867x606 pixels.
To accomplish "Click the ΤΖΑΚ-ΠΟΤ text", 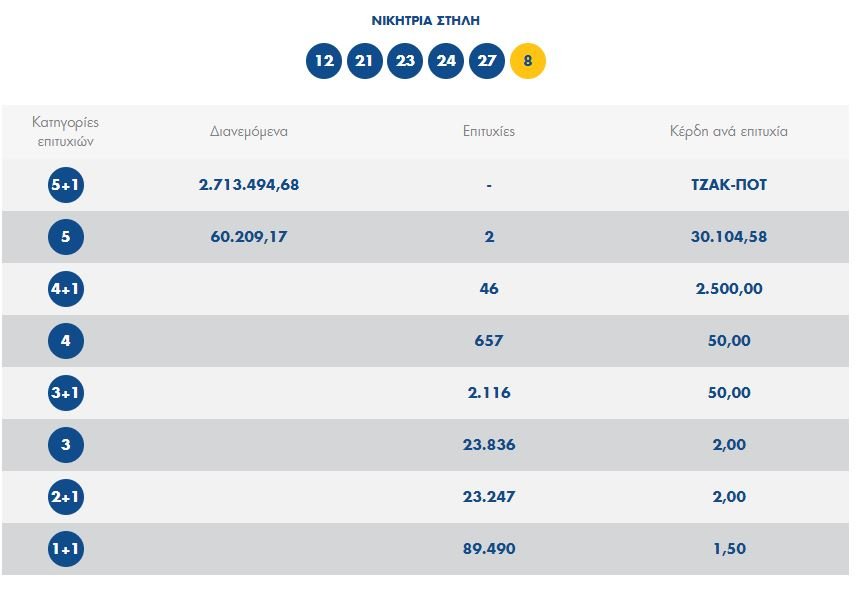I will click(728, 185).
